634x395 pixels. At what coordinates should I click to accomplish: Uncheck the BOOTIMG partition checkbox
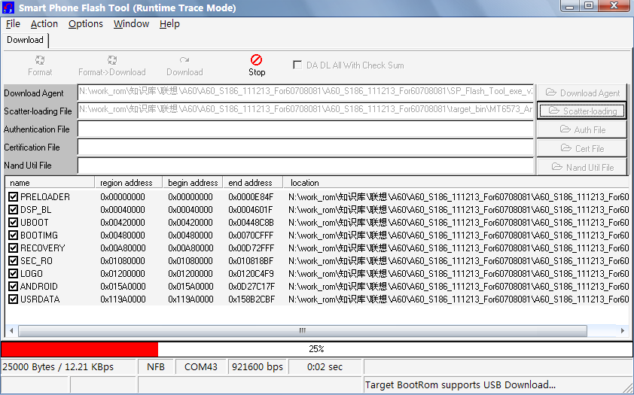coord(13,235)
